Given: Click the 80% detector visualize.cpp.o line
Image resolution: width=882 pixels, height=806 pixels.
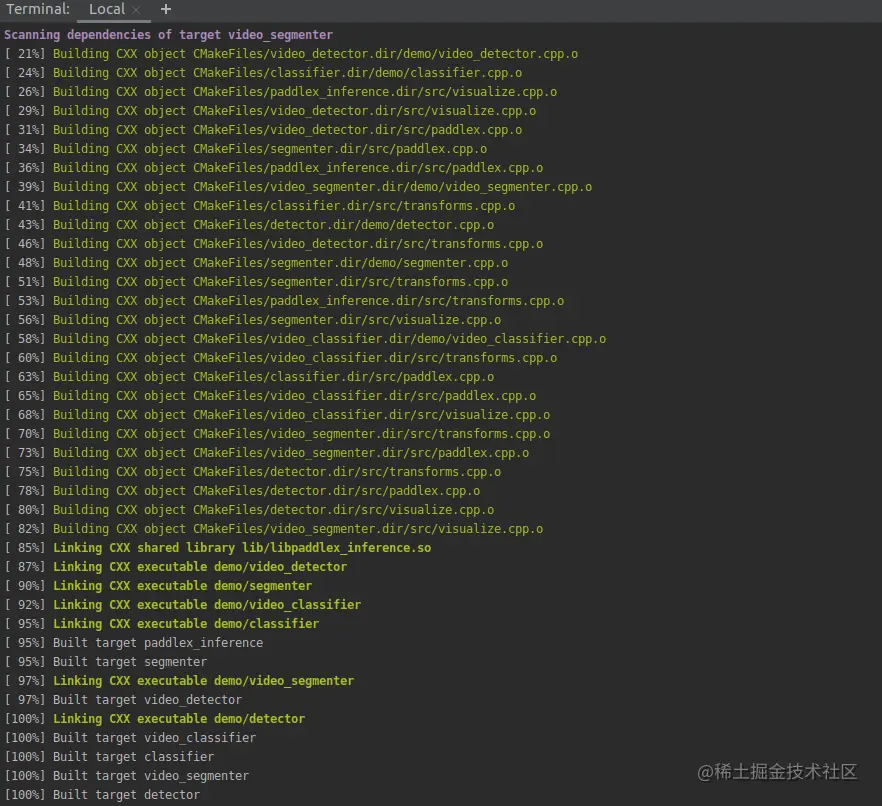Looking at the screenshot, I should coord(249,510).
